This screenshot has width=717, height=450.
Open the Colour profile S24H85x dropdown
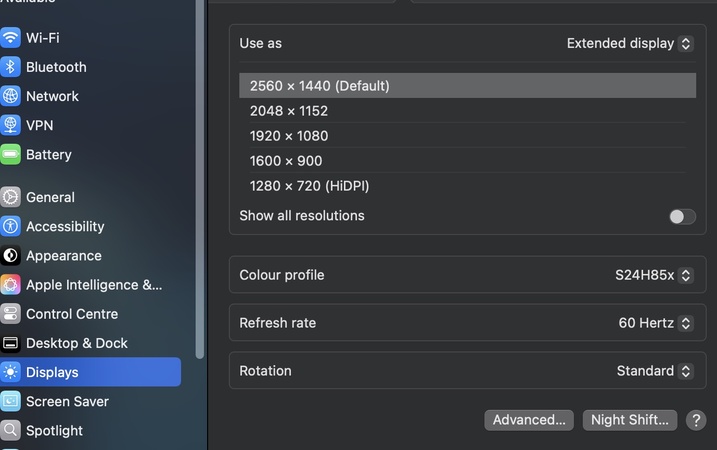[654, 275]
